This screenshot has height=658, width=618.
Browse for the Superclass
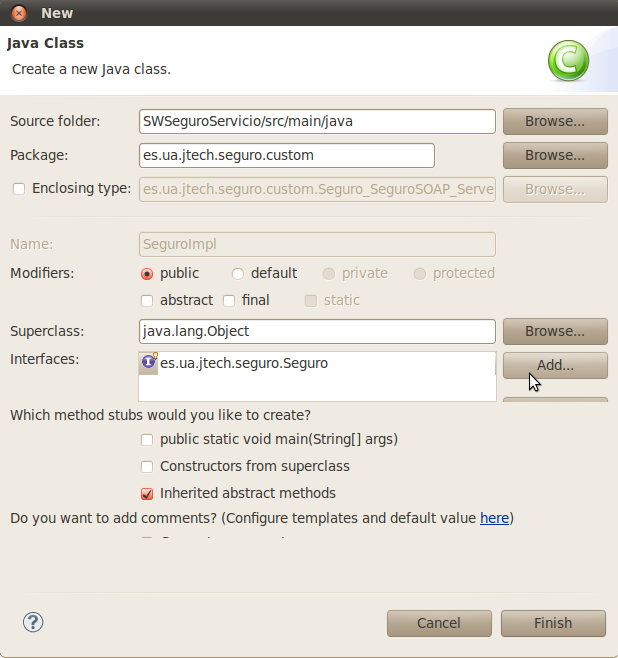(x=555, y=332)
